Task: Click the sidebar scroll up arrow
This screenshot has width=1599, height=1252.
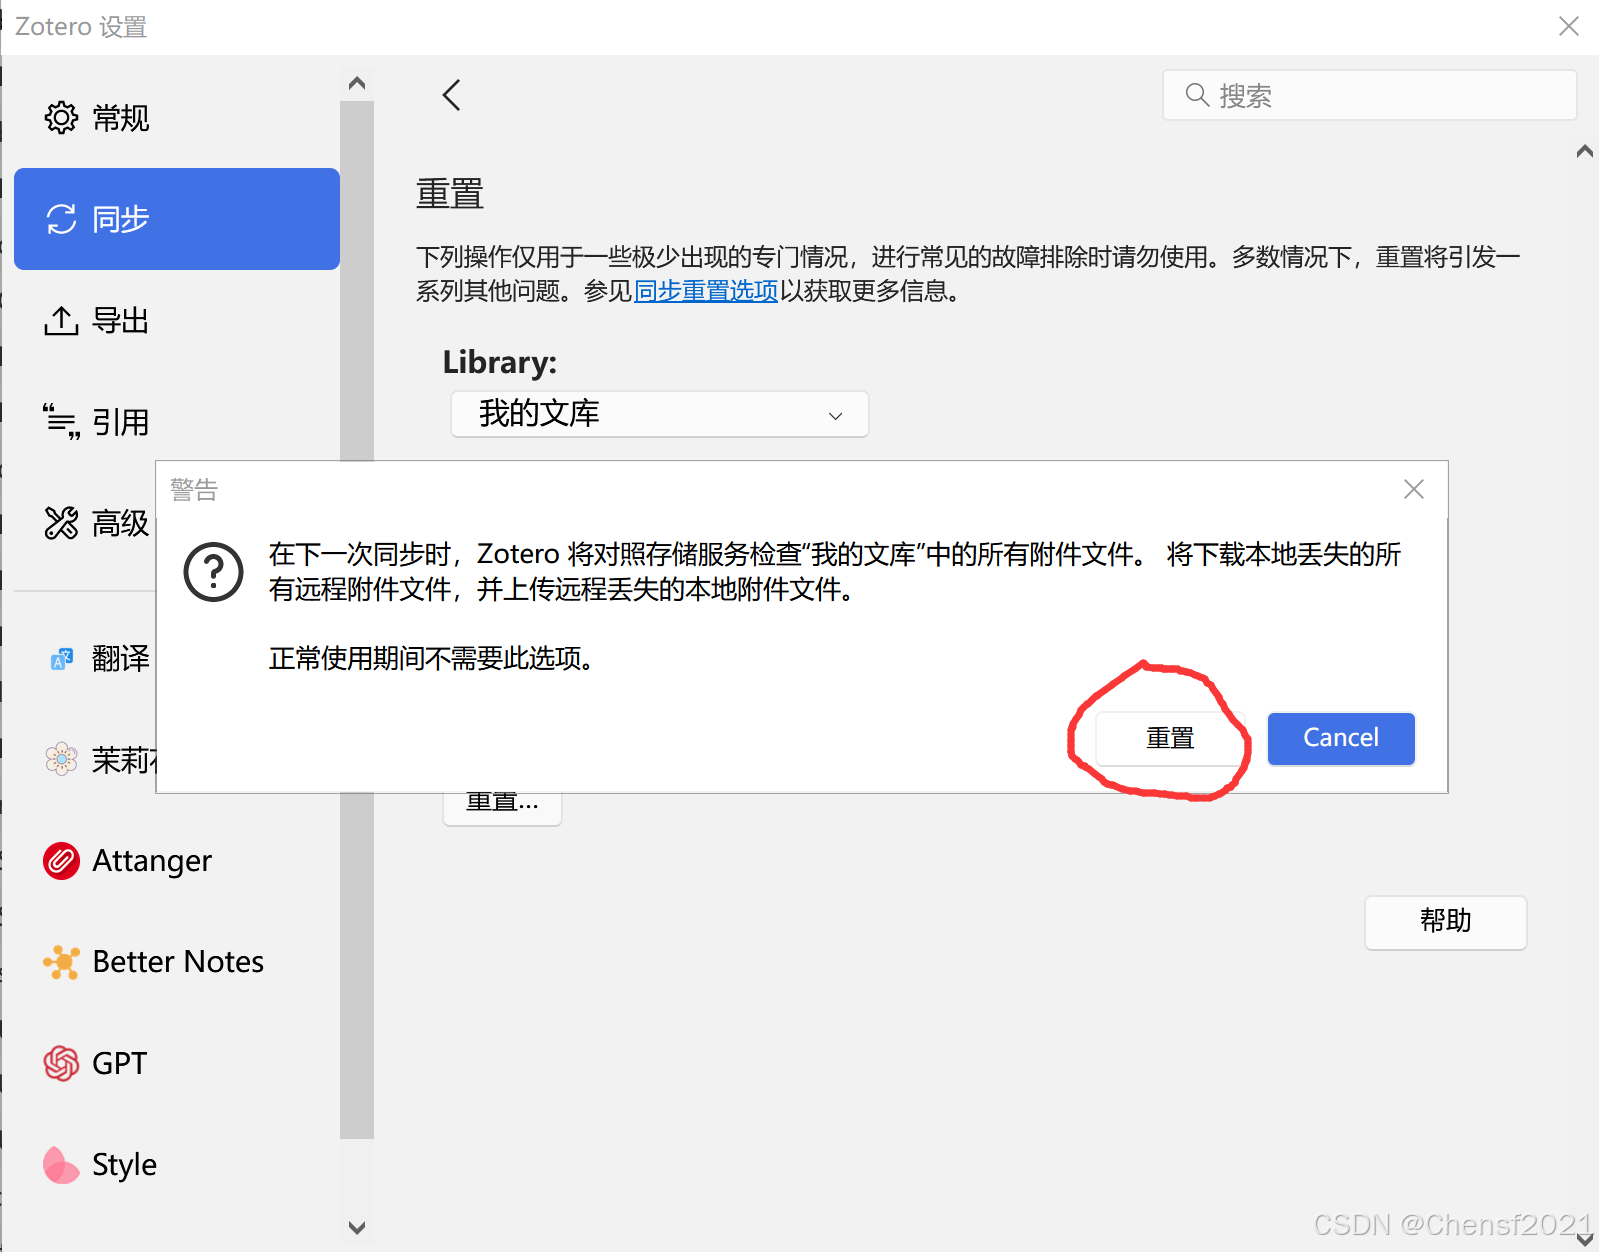Action: pyautogui.click(x=357, y=83)
